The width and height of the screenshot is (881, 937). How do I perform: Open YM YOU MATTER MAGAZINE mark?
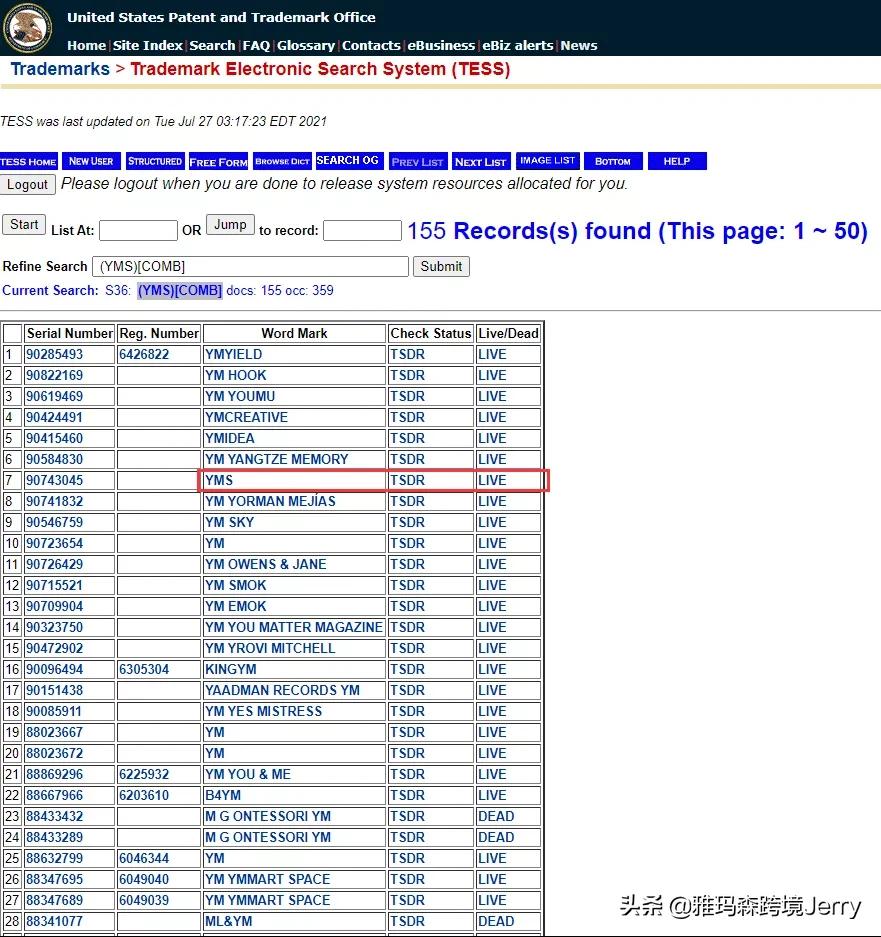click(x=293, y=627)
